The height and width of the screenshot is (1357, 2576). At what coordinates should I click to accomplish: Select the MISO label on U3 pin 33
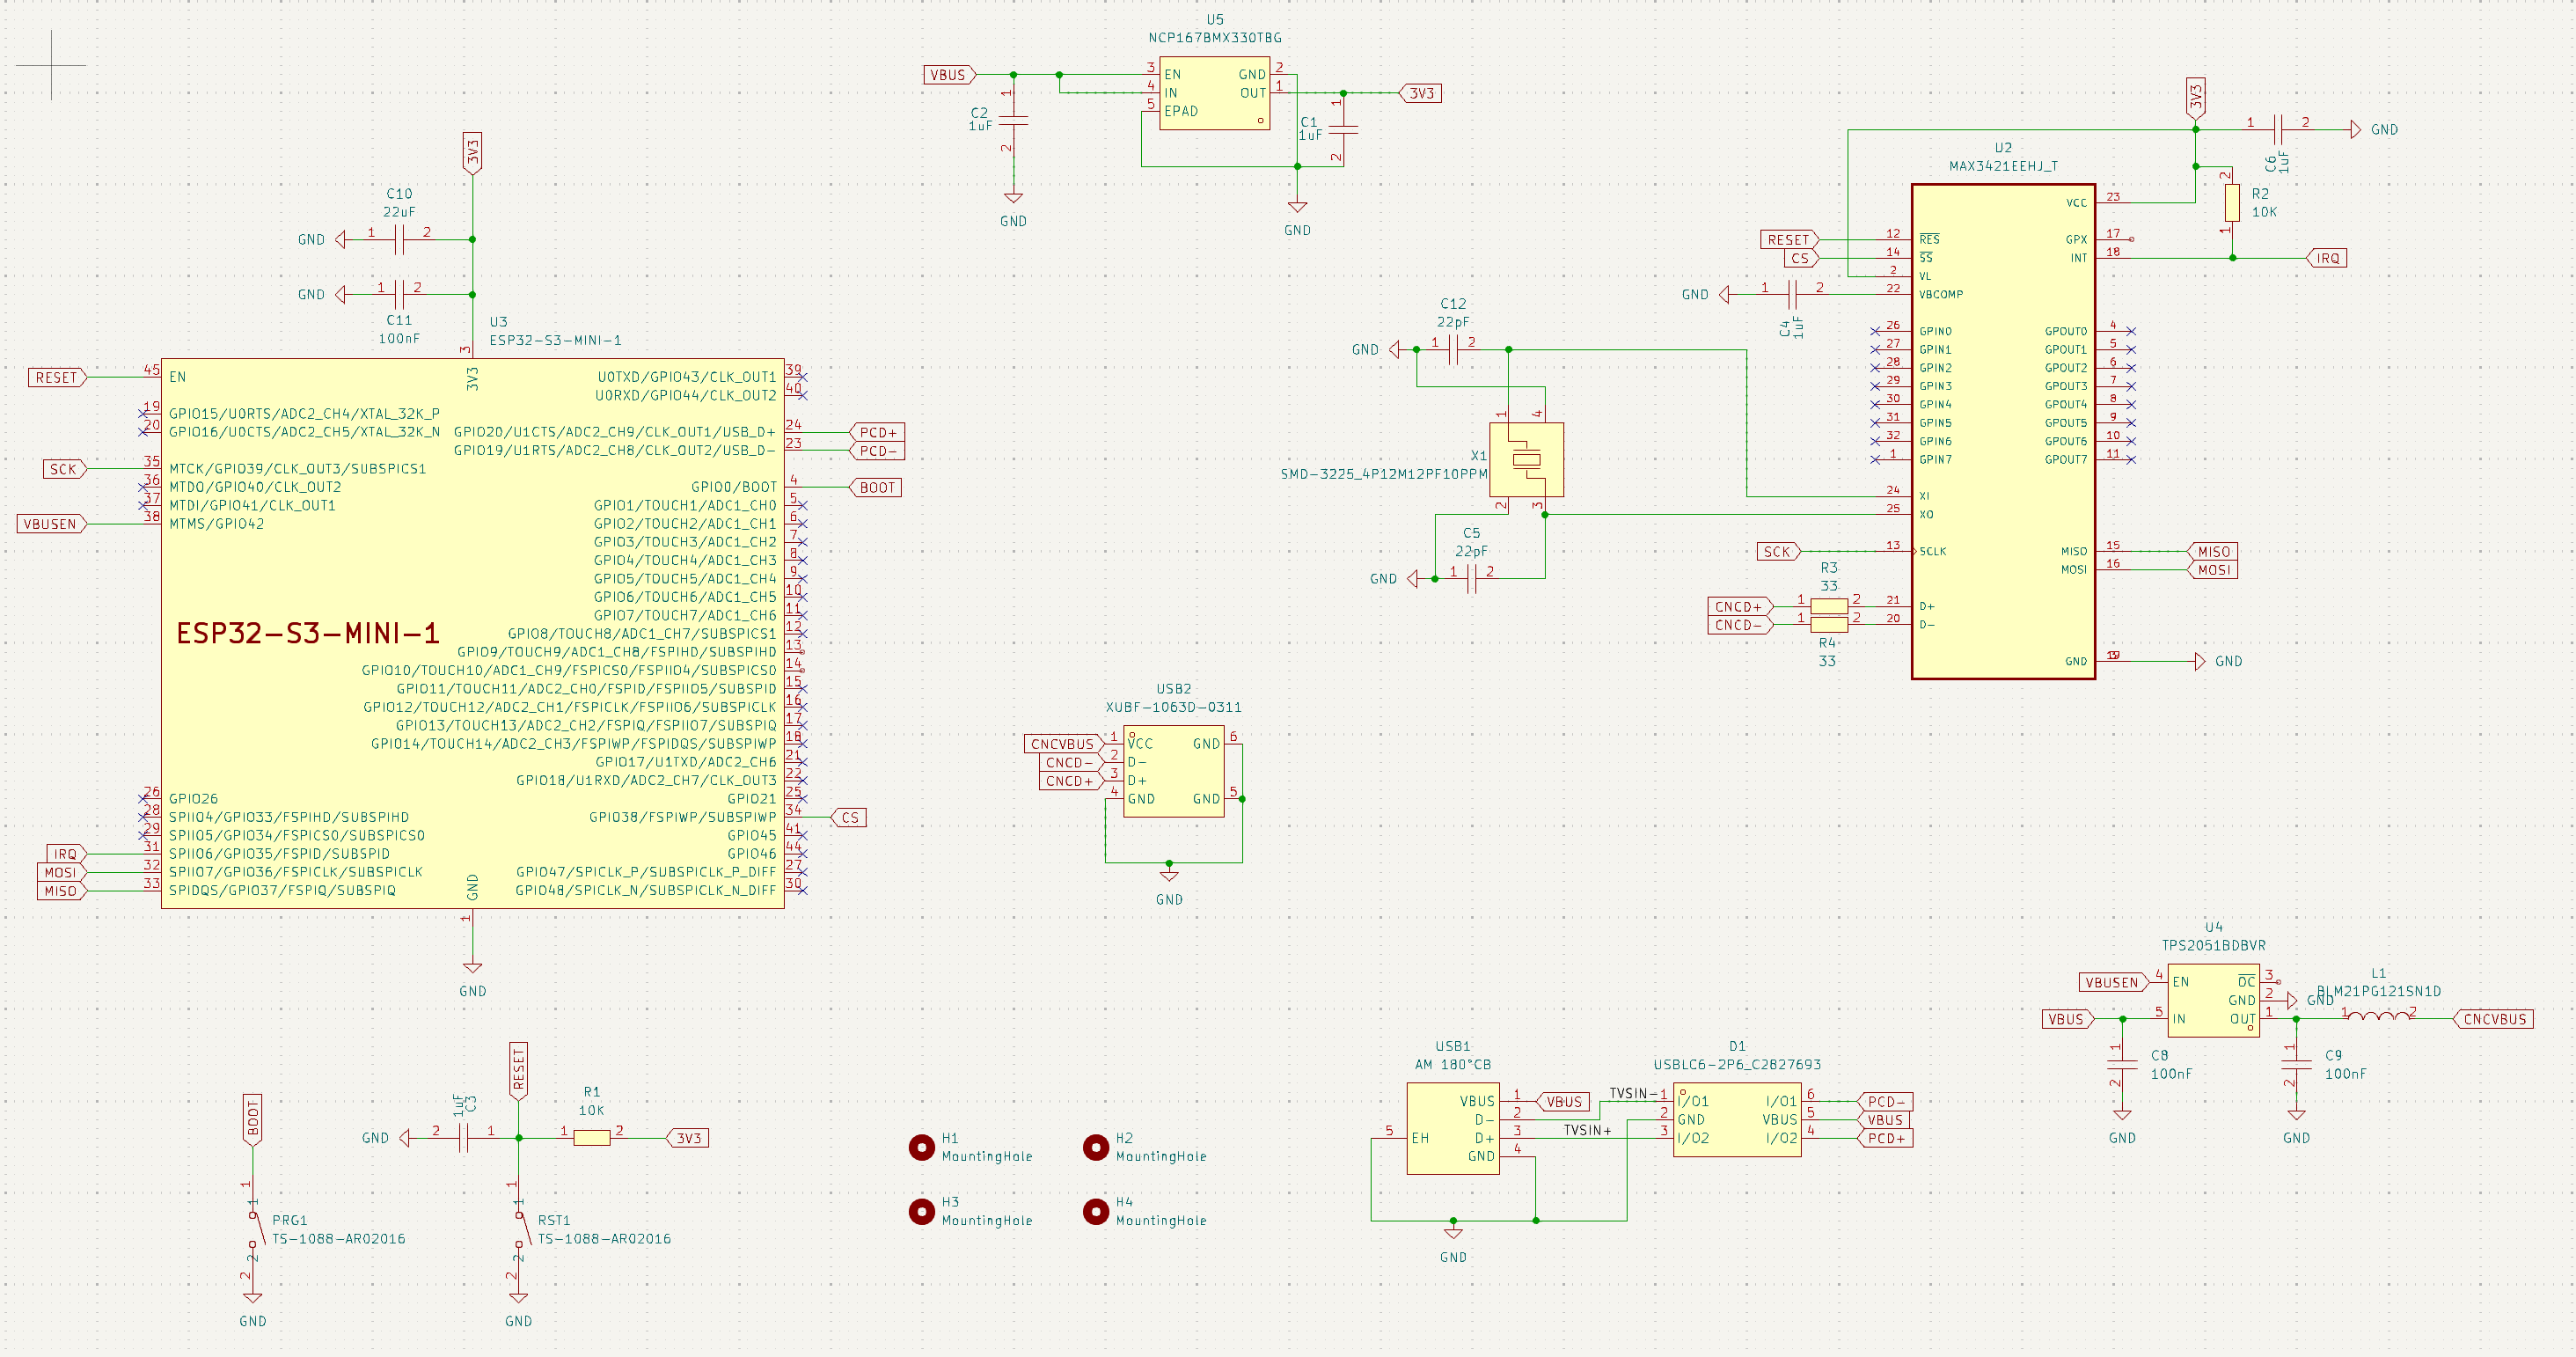[x=62, y=891]
